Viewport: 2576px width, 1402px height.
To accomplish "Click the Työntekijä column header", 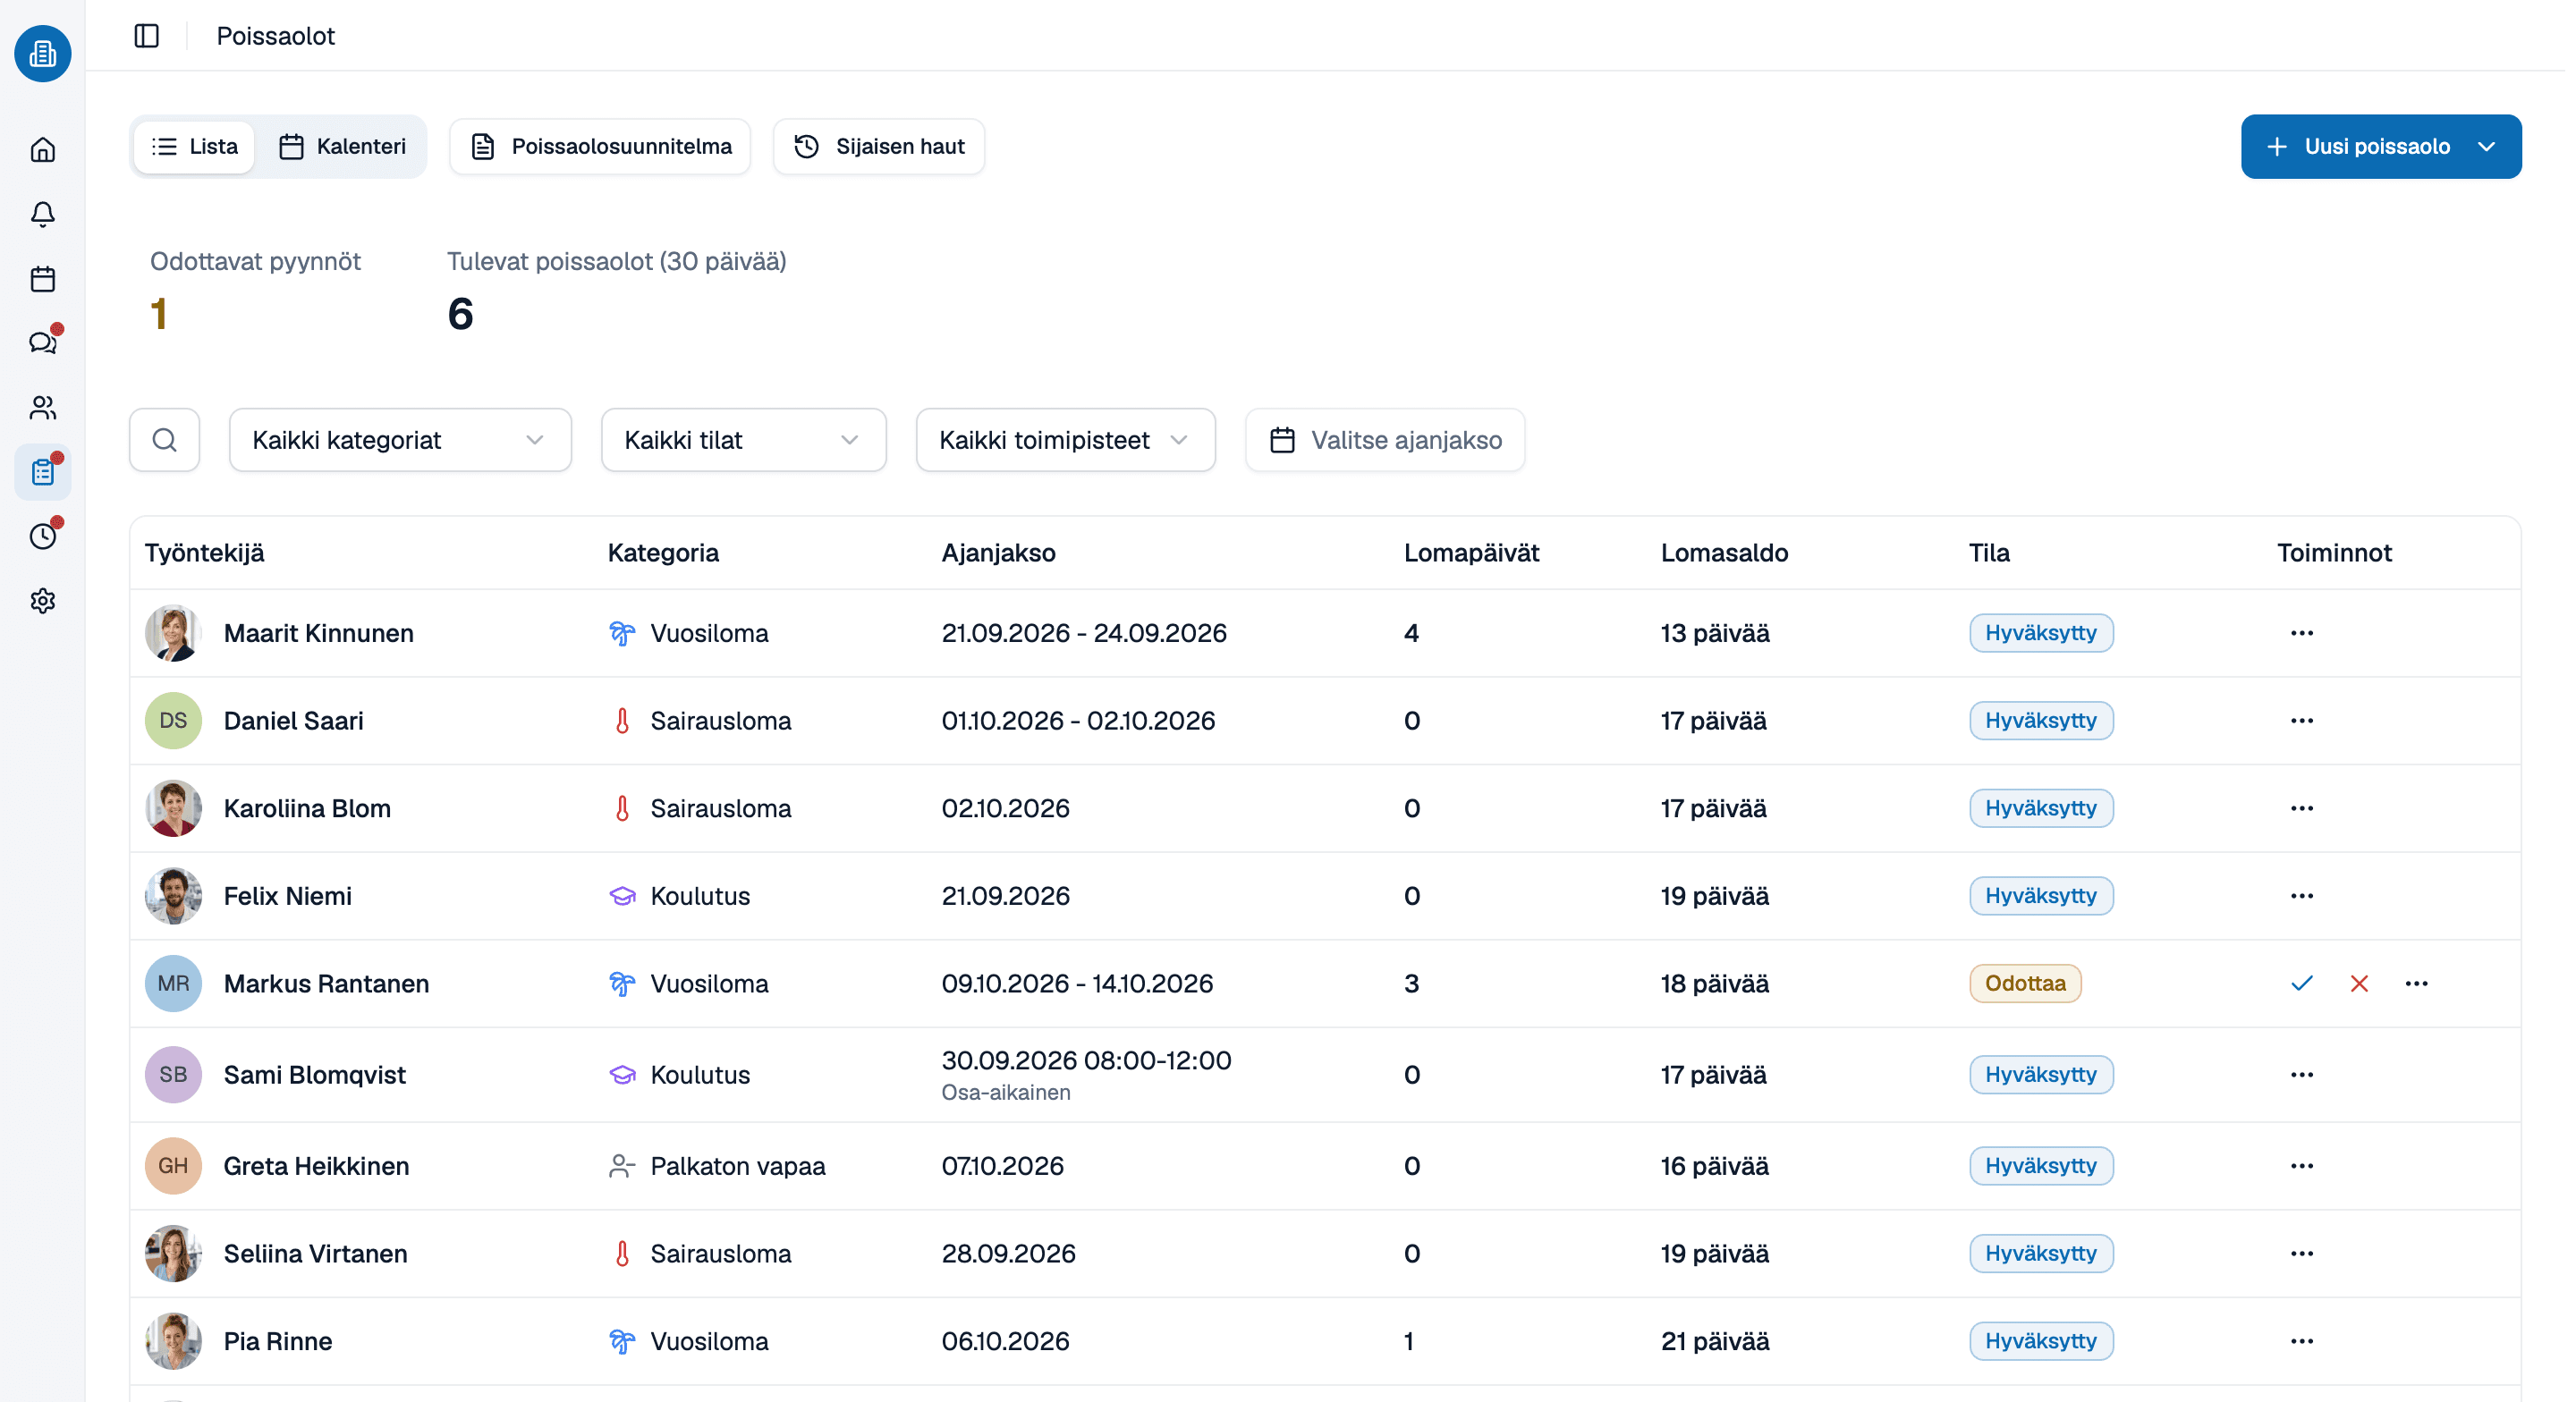I will [205, 553].
